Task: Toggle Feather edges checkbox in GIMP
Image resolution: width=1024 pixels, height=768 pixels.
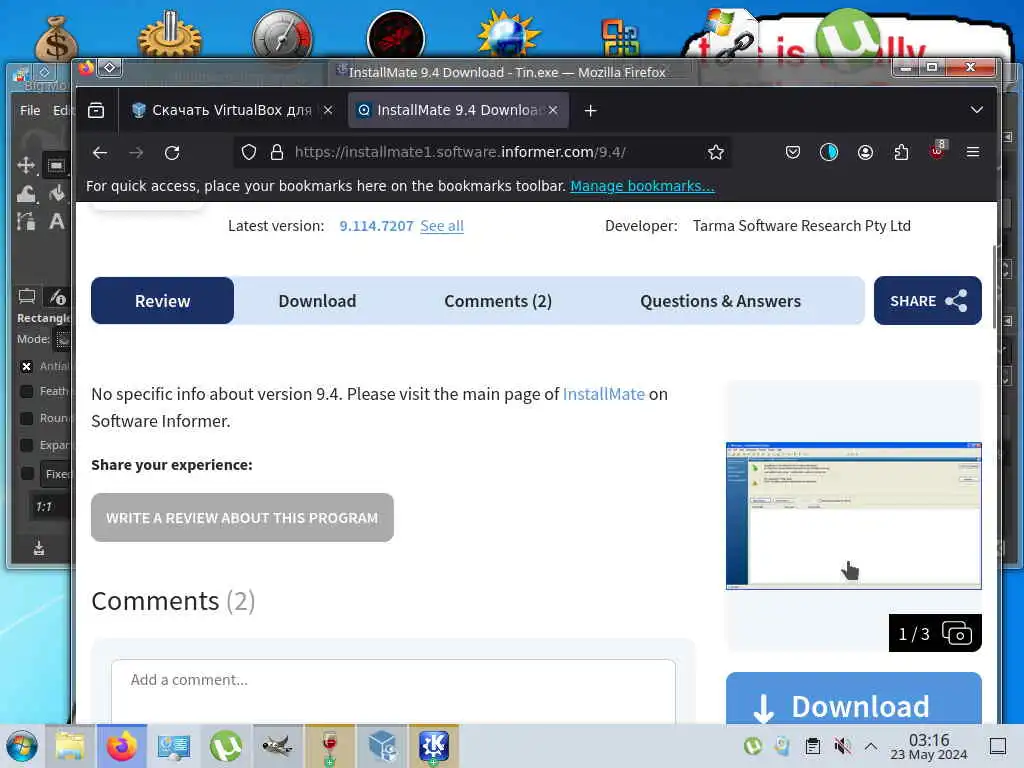Action: 27,391
